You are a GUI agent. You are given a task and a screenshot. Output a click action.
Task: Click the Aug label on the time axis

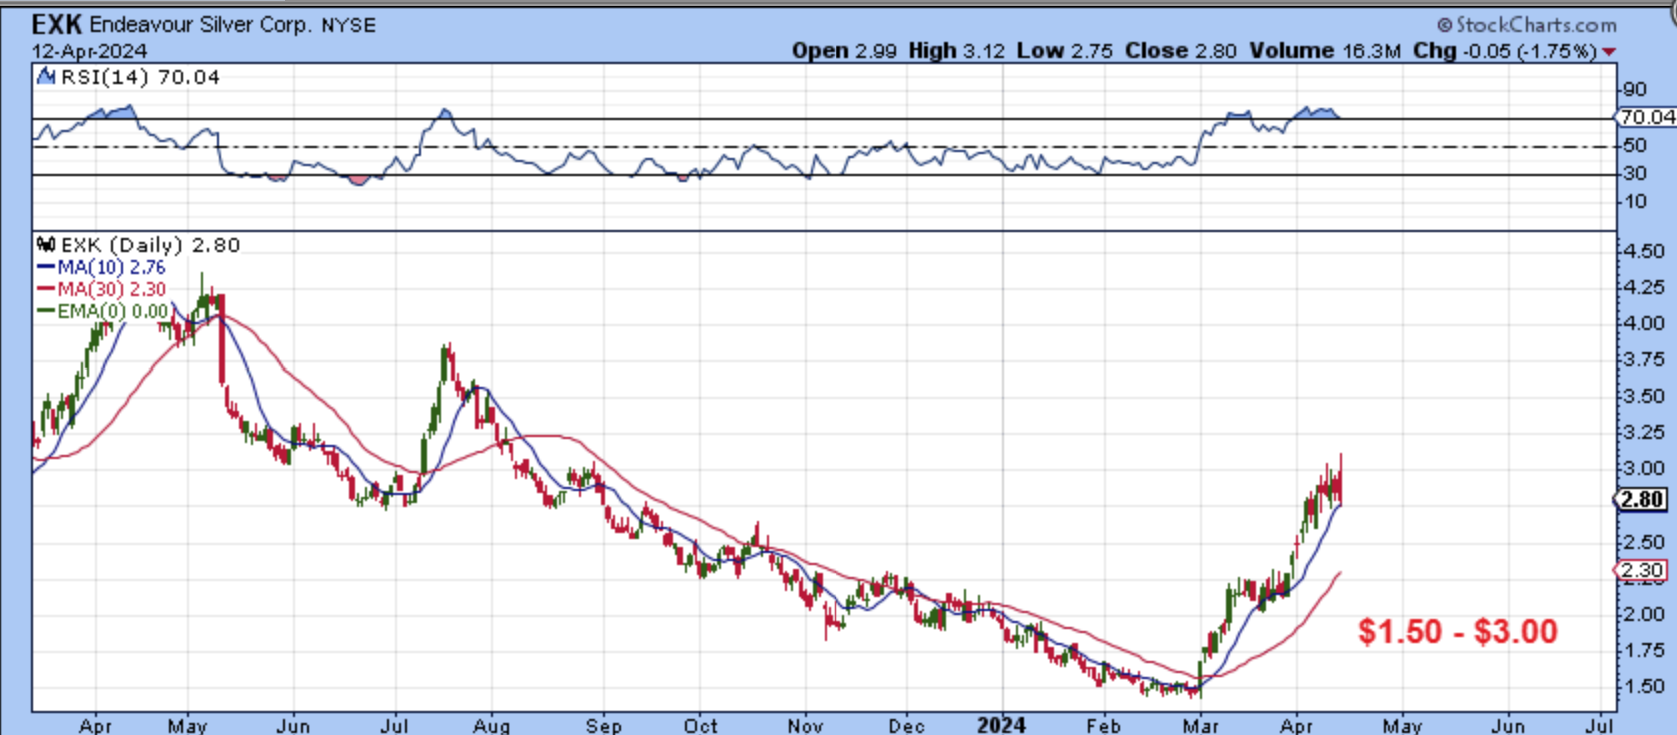pyautogui.click(x=491, y=725)
